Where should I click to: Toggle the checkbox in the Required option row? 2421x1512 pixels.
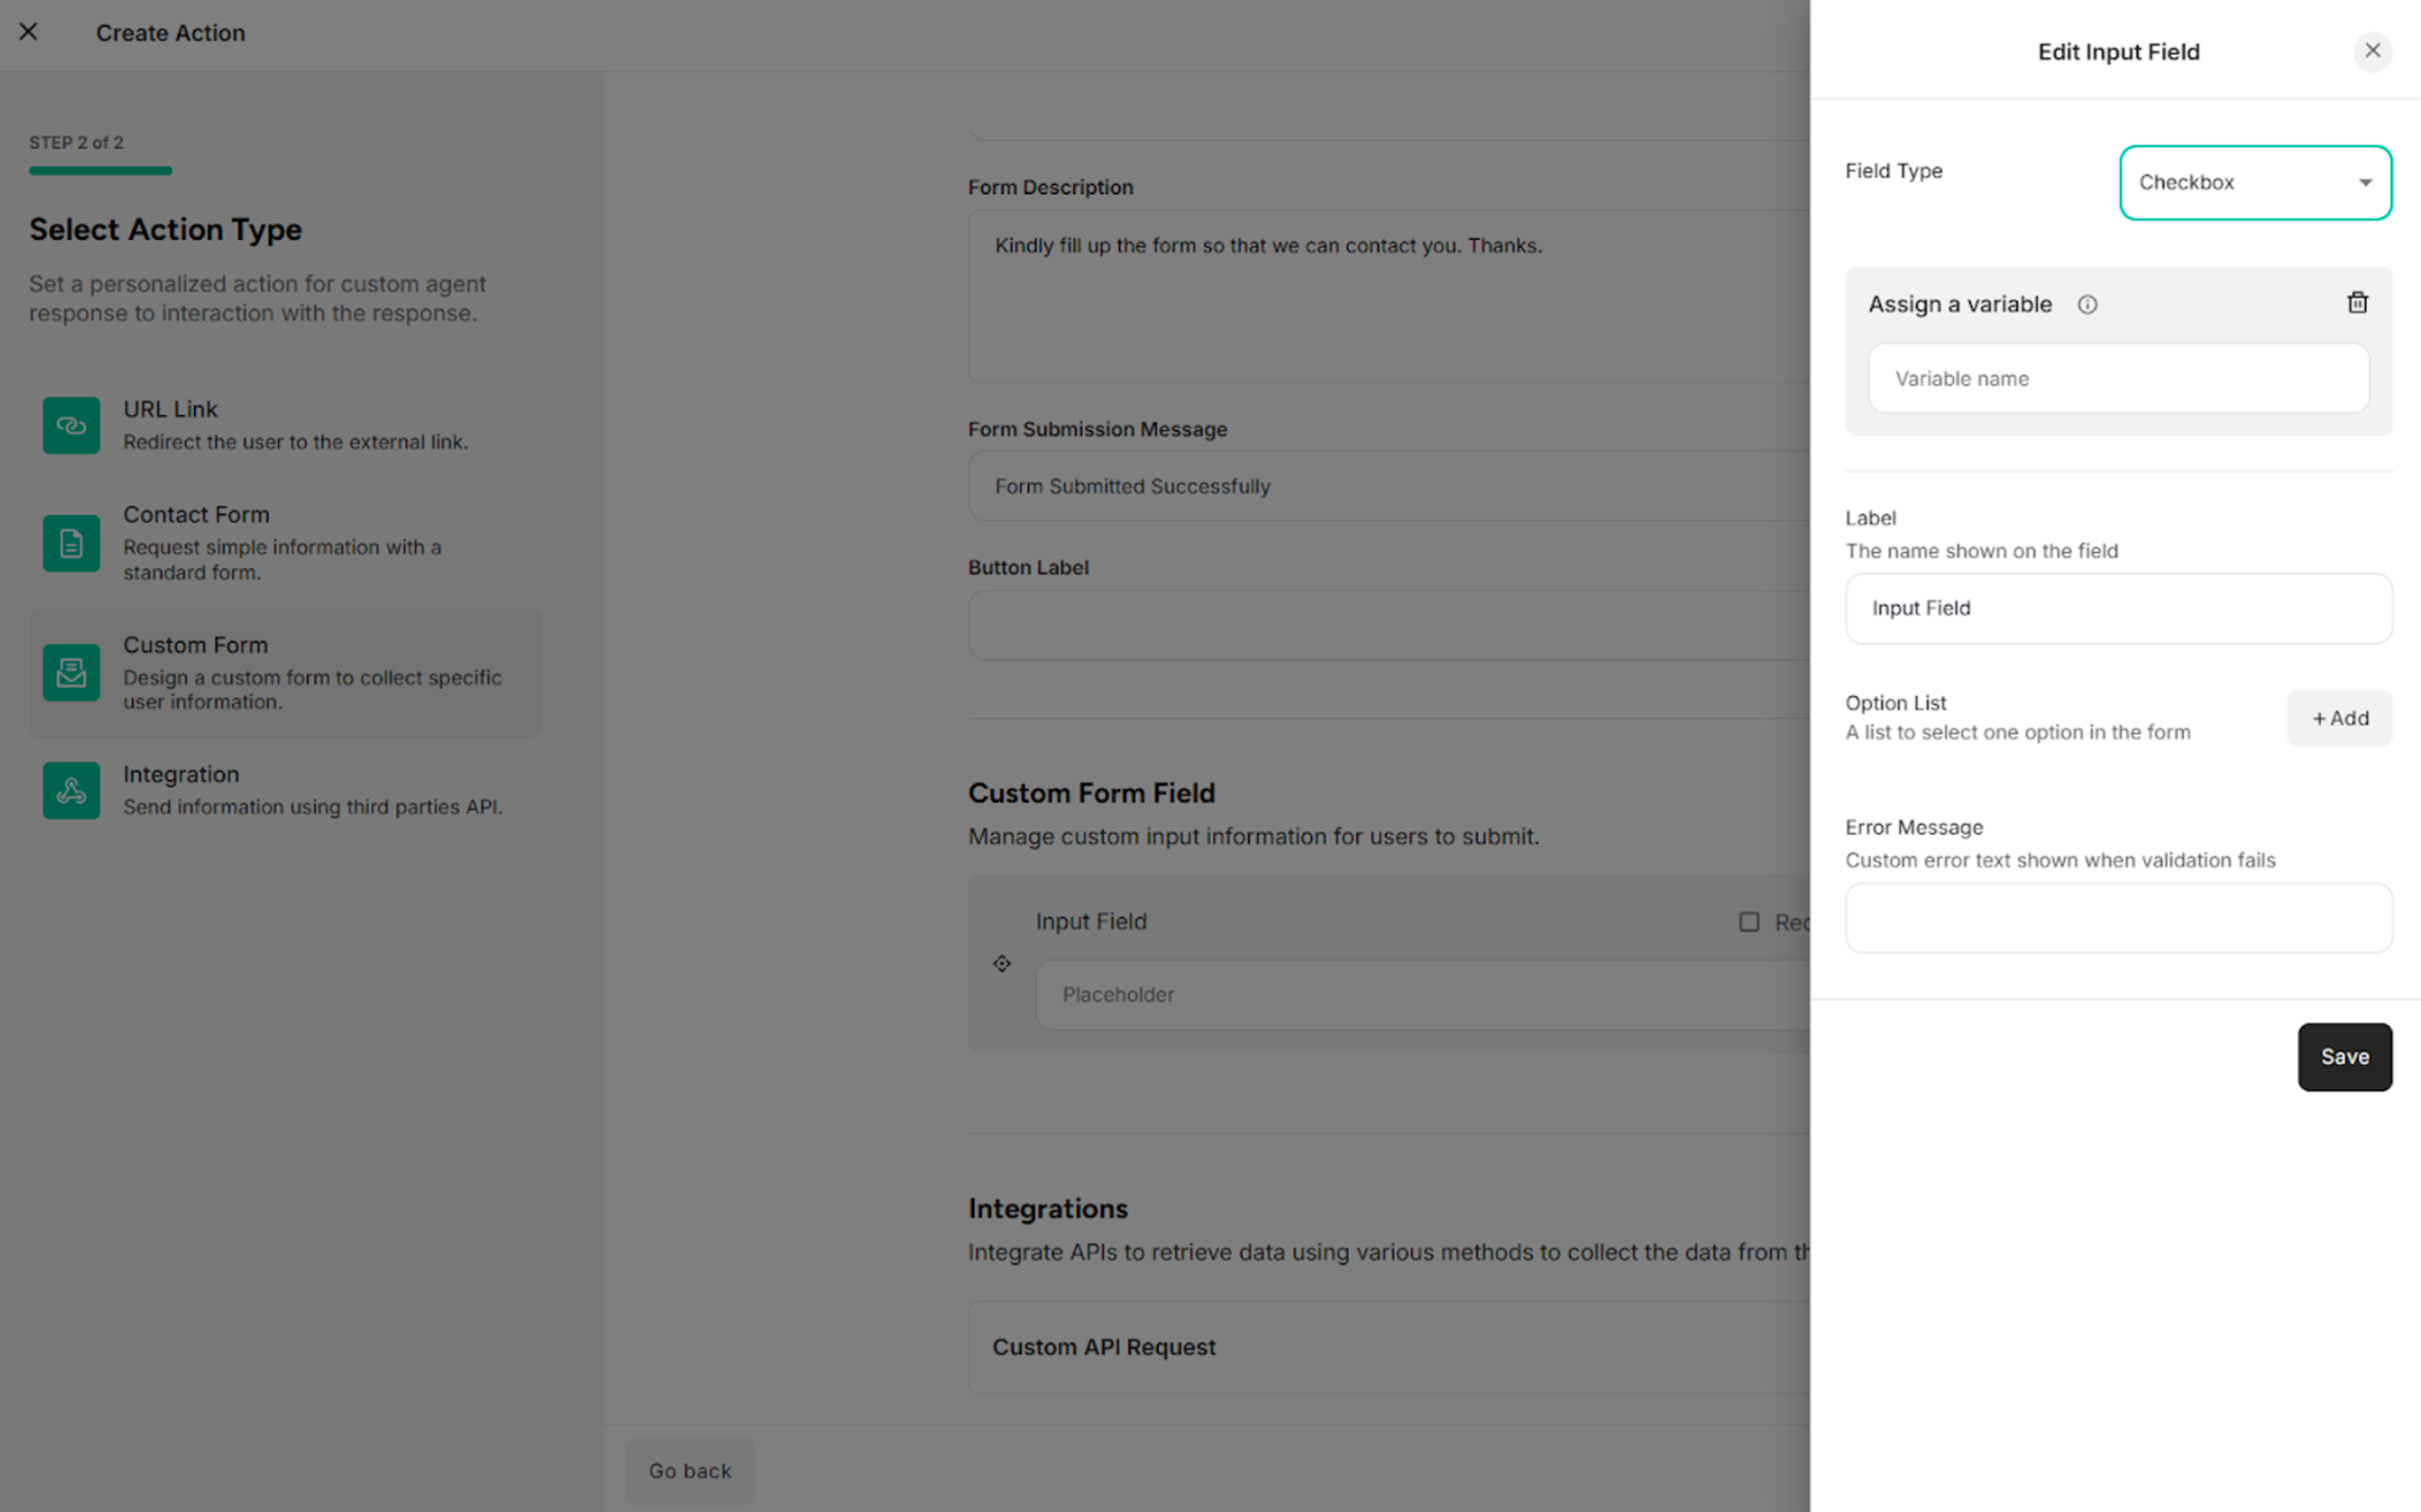coord(1749,921)
